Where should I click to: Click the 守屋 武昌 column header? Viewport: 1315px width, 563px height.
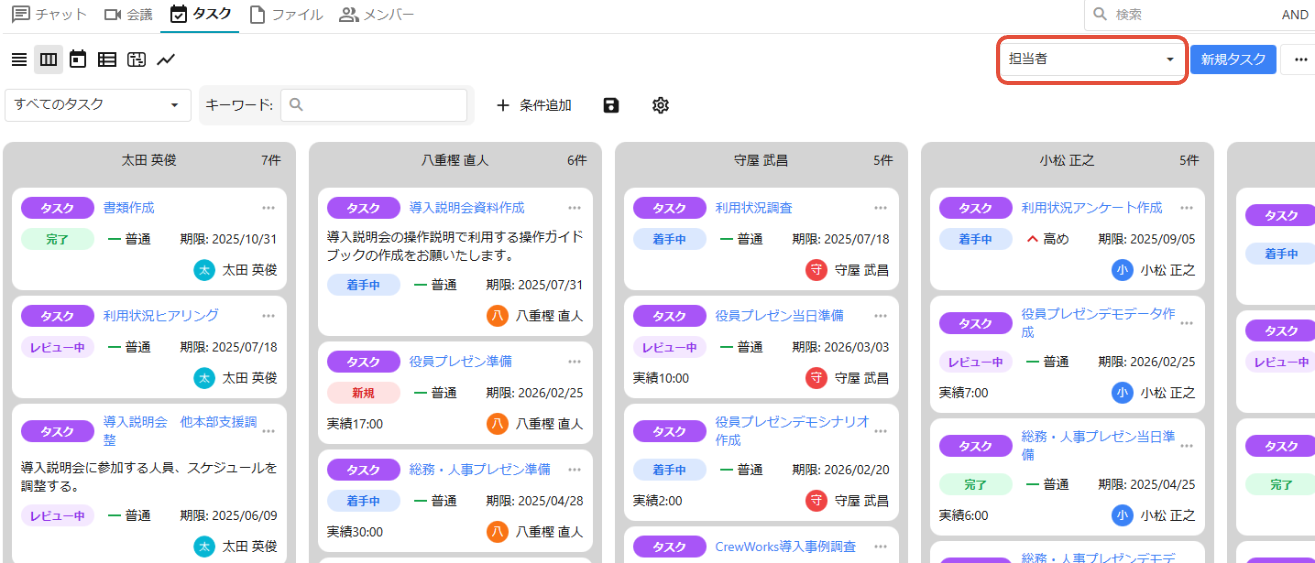(761, 160)
